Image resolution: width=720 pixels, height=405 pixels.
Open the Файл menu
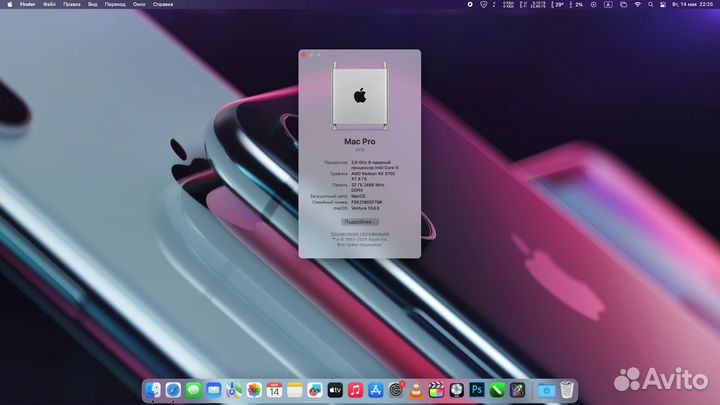point(49,4)
